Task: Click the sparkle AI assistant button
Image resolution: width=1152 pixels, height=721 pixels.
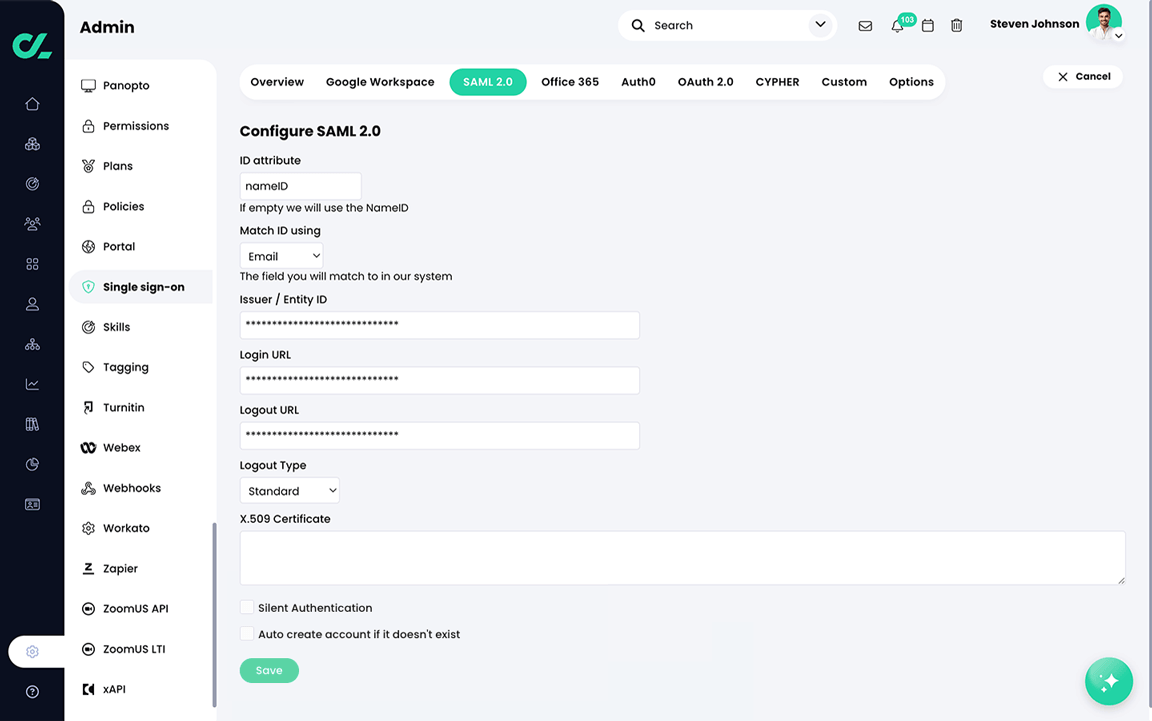Action: coord(1109,681)
